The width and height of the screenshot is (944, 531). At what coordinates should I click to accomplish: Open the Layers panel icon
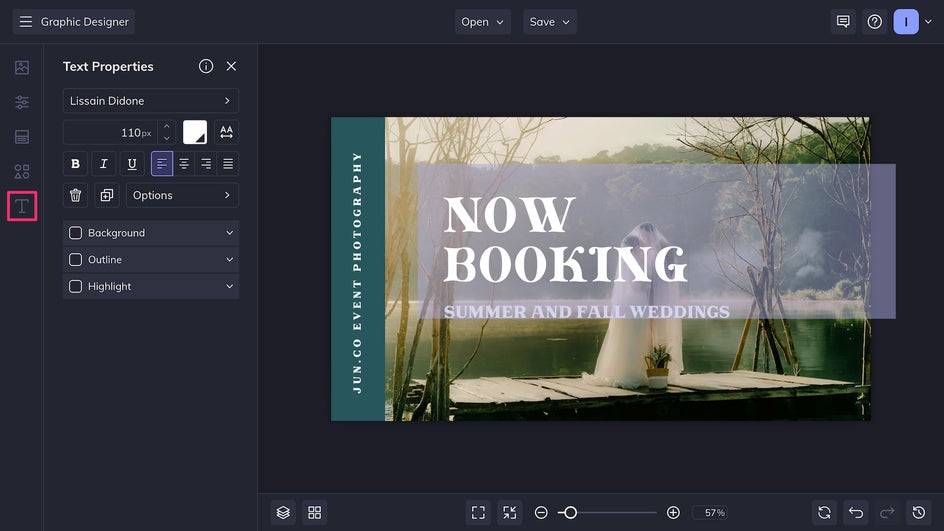(283, 512)
